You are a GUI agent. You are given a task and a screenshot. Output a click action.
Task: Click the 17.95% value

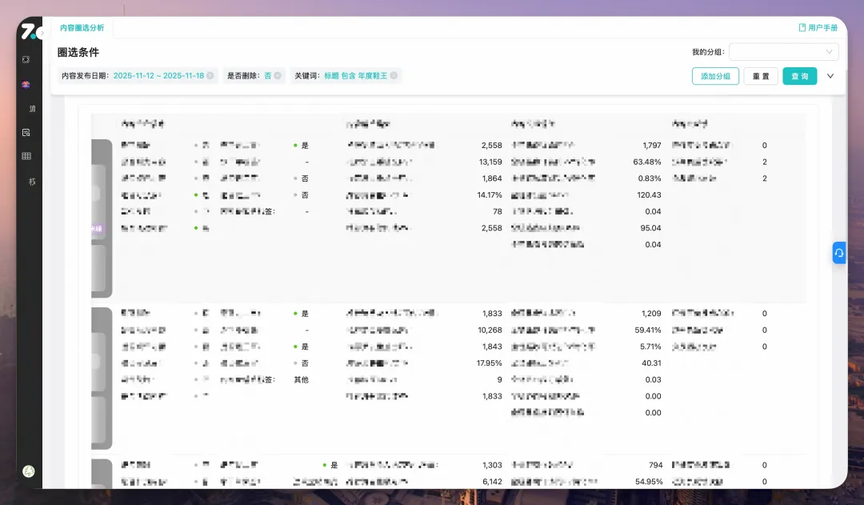(489, 363)
